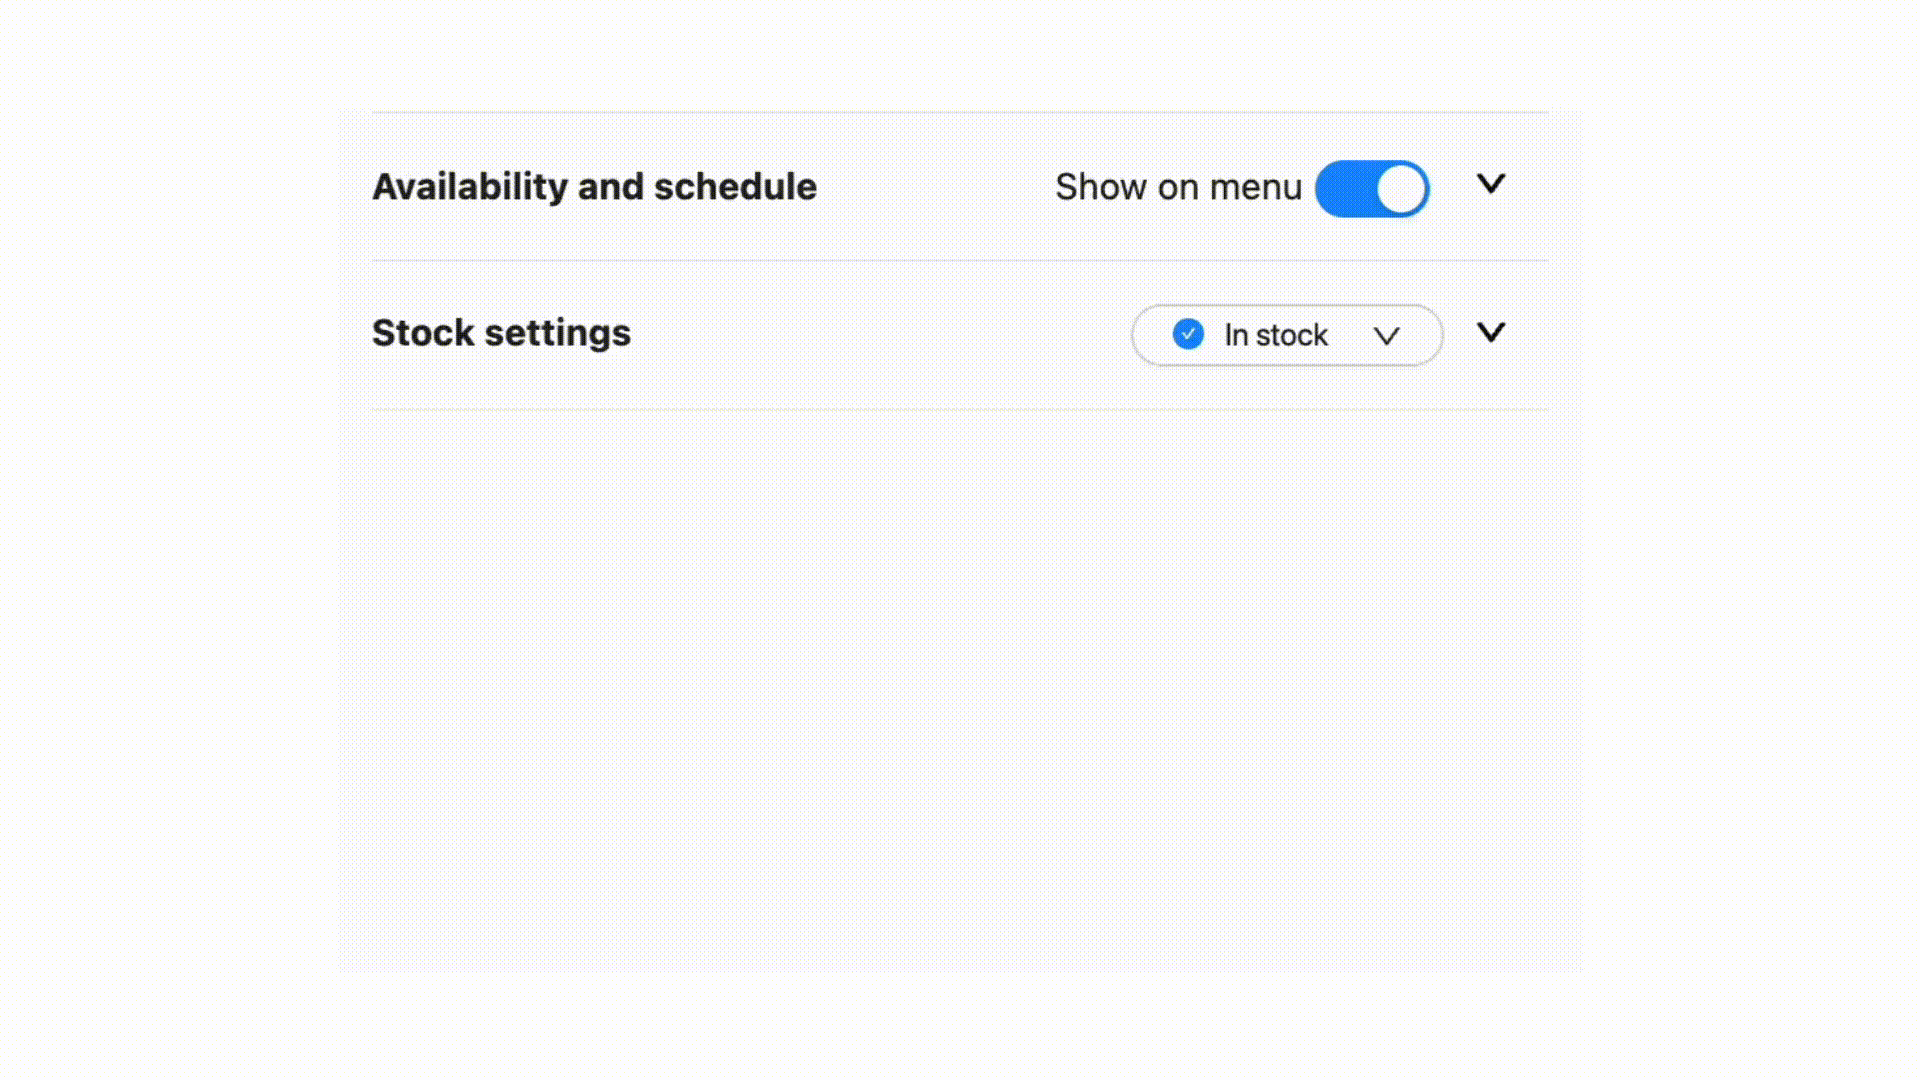Click the chevron inside the In stock pill

pyautogui.click(x=1387, y=336)
